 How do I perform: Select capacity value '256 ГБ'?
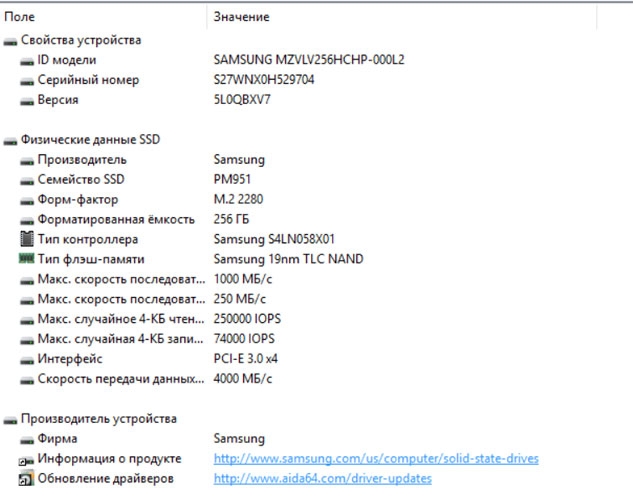click(x=231, y=219)
